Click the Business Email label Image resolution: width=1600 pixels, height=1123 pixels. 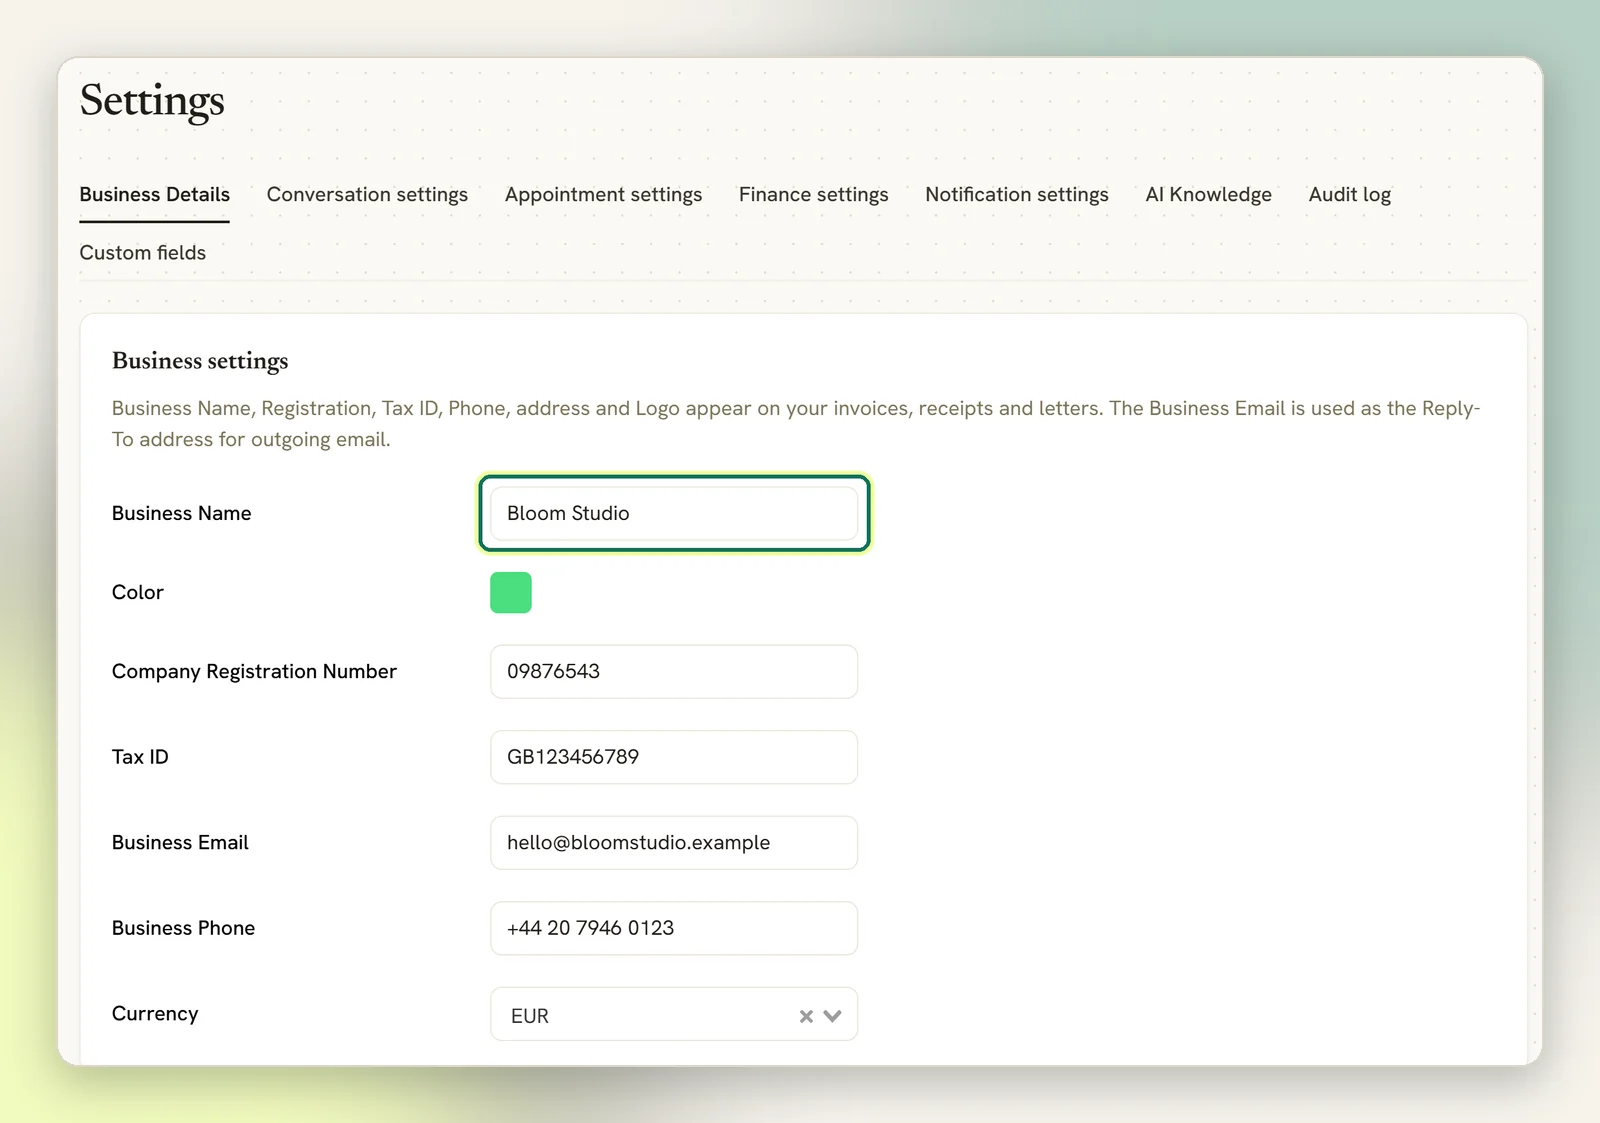coord(180,843)
